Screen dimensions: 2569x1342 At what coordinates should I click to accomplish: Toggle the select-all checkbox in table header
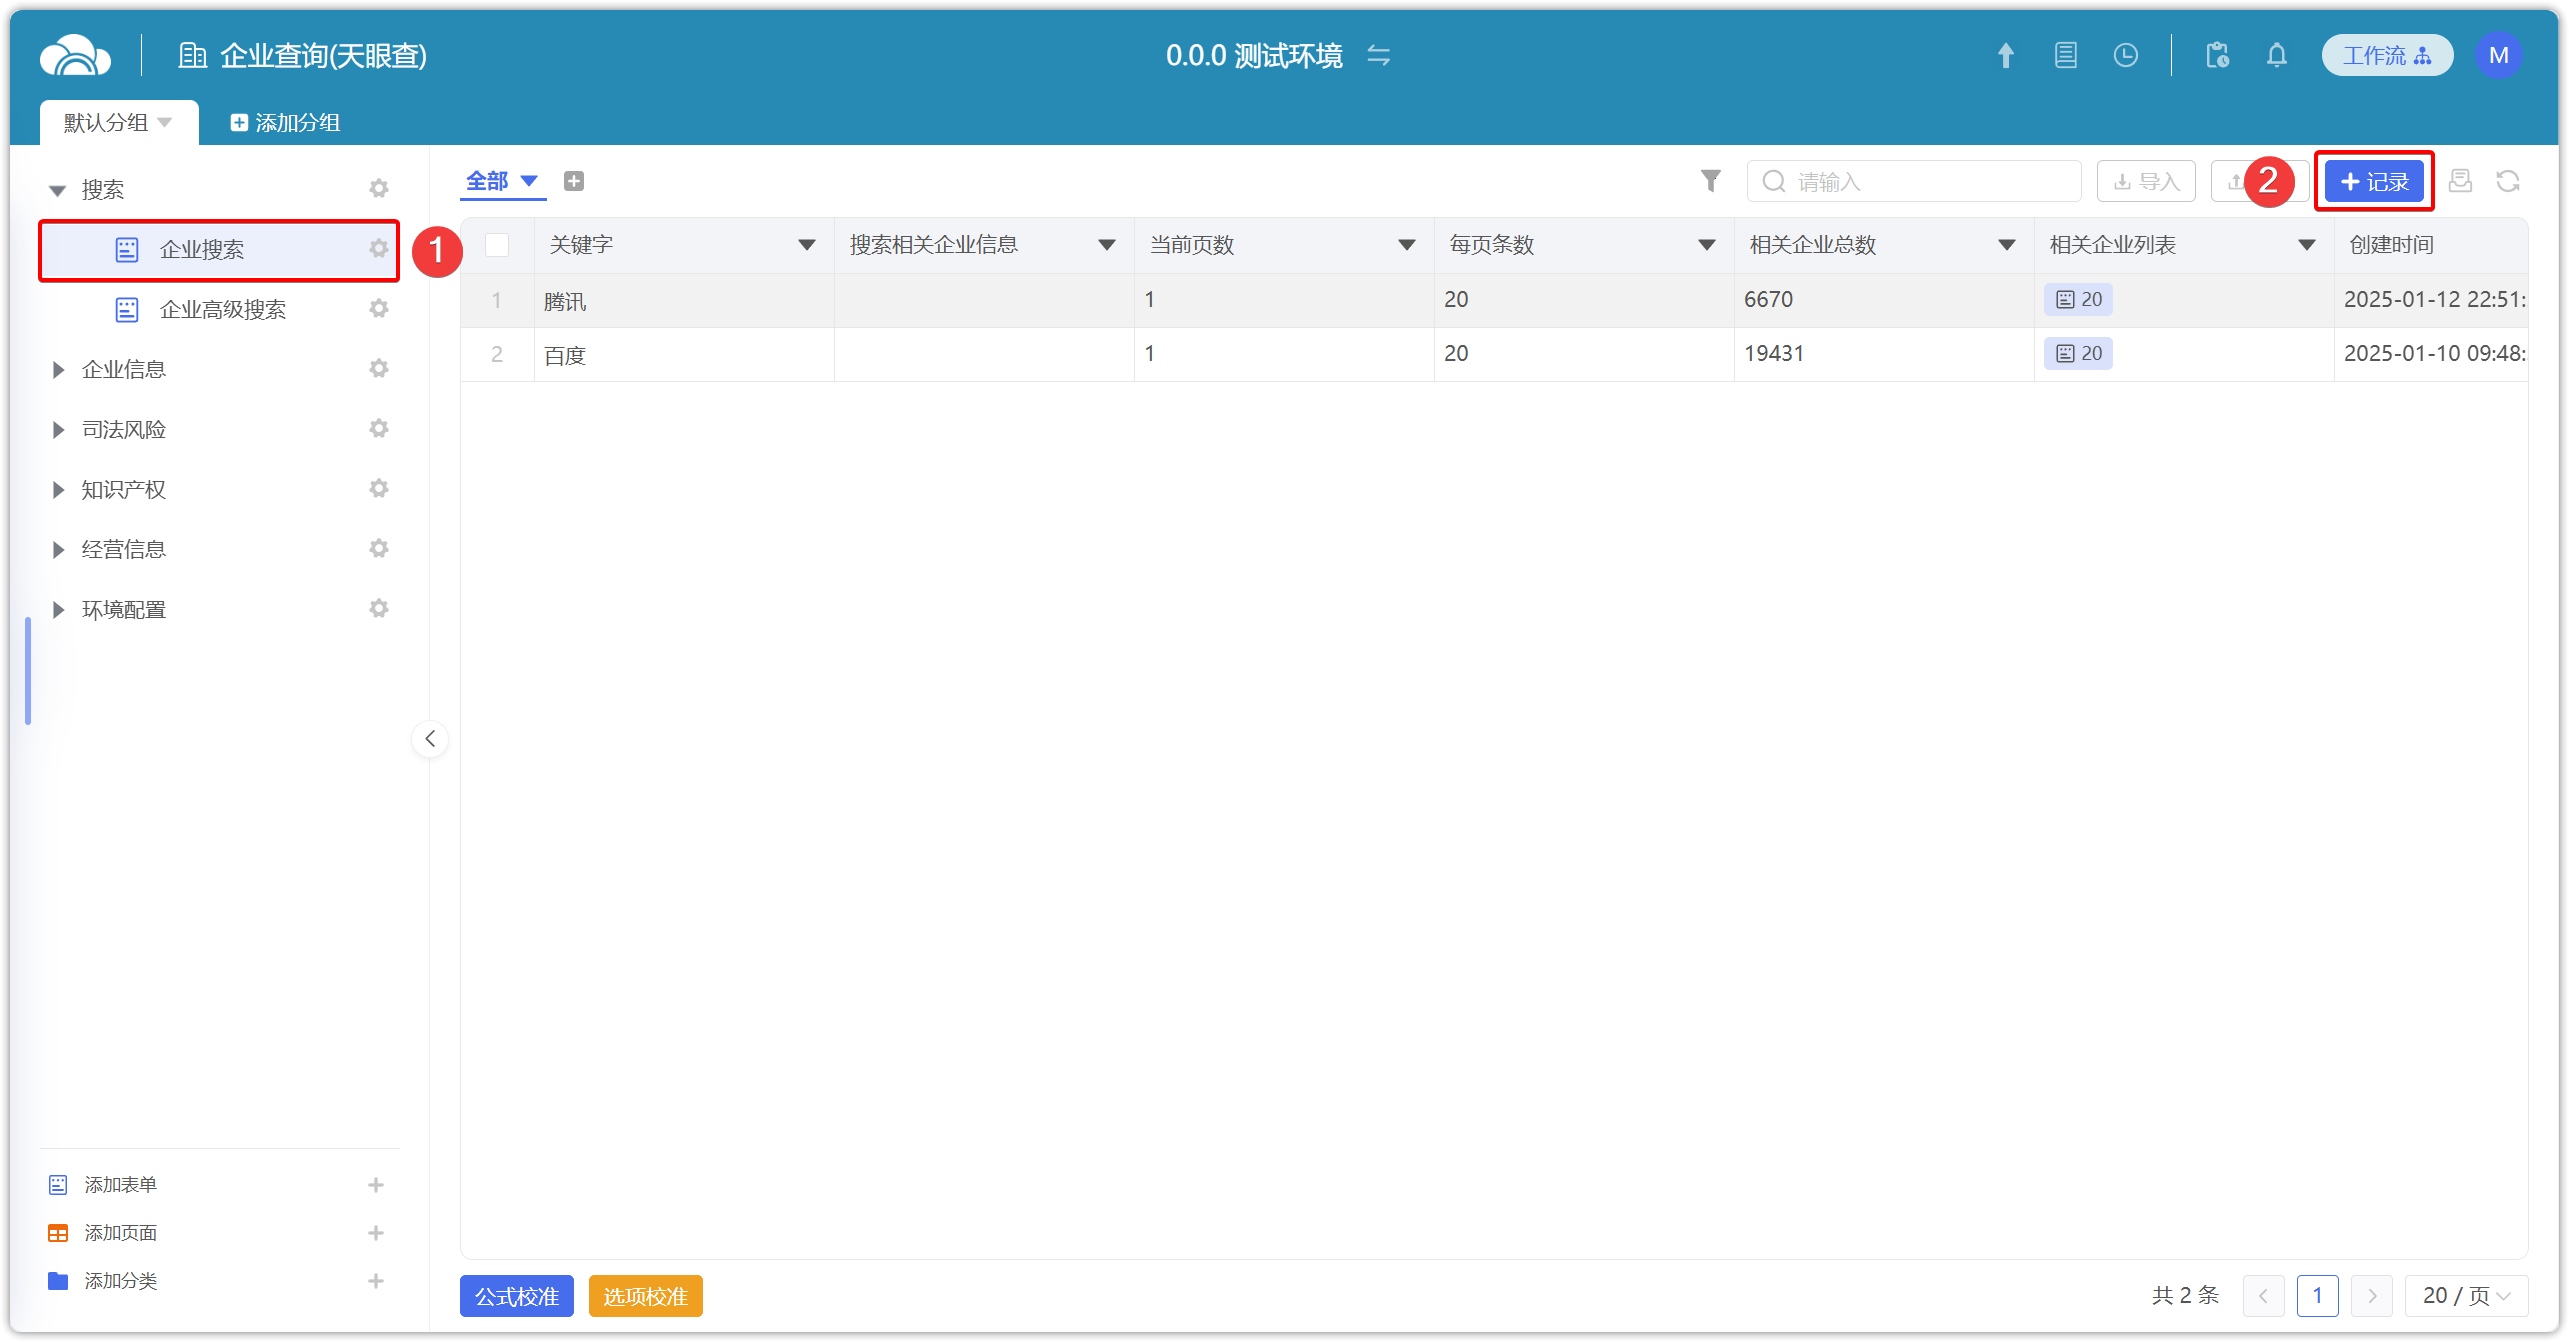(x=497, y=245)
